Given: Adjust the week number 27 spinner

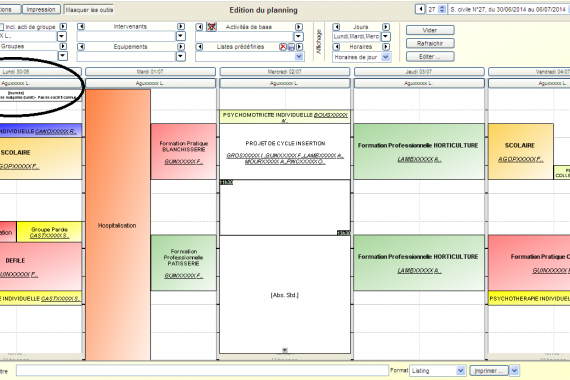Looking at the screenshot, I should tap(442, 9).
